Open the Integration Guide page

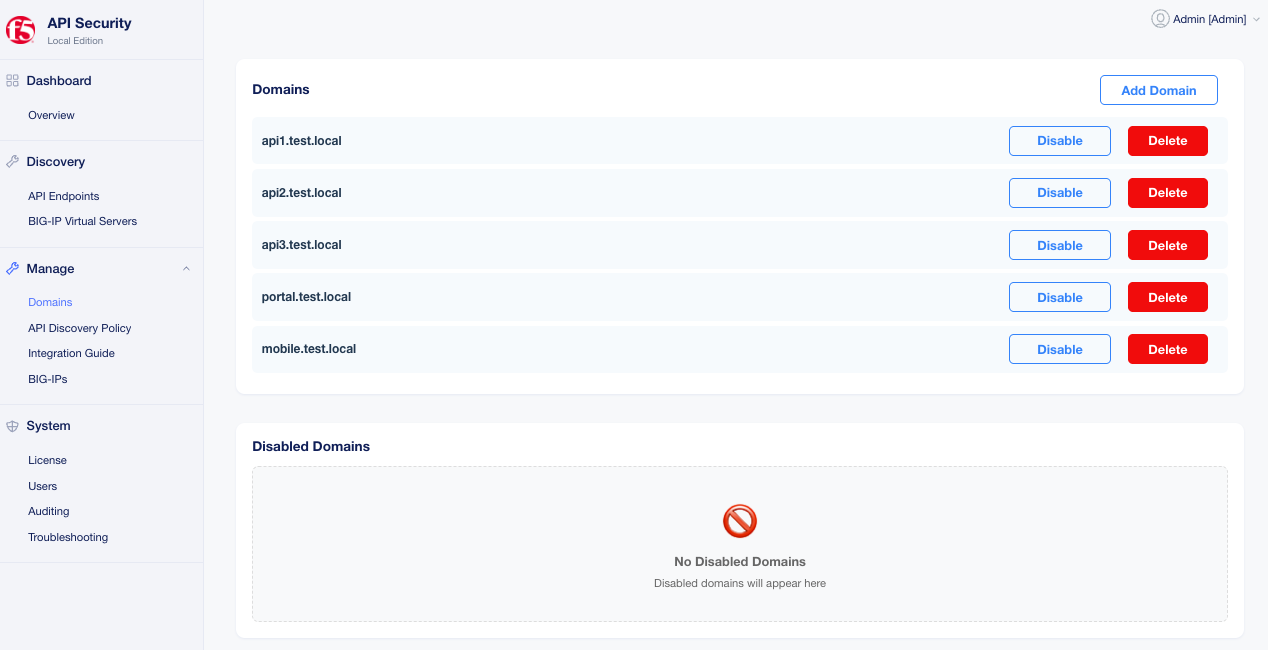(x=71, y=354)
